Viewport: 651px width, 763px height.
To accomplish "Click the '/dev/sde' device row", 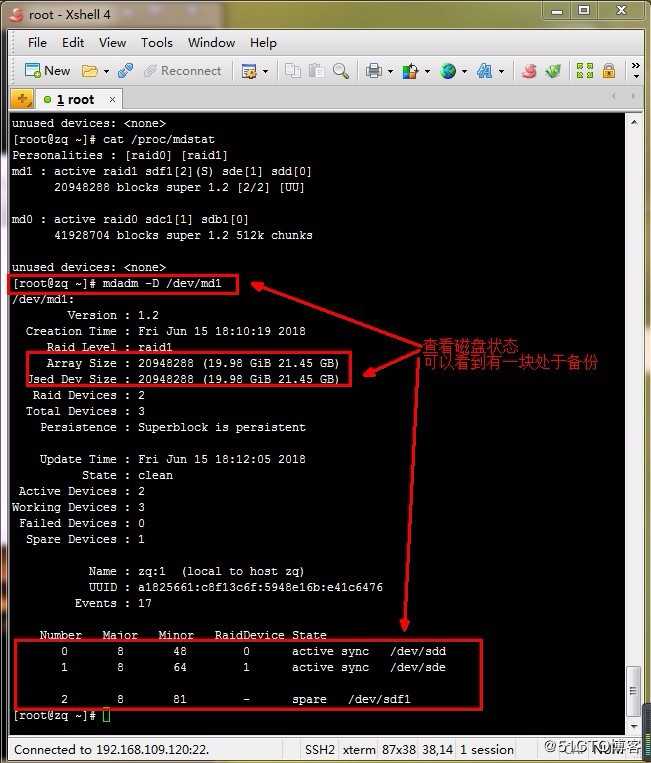I will click(x=253, y=667).
